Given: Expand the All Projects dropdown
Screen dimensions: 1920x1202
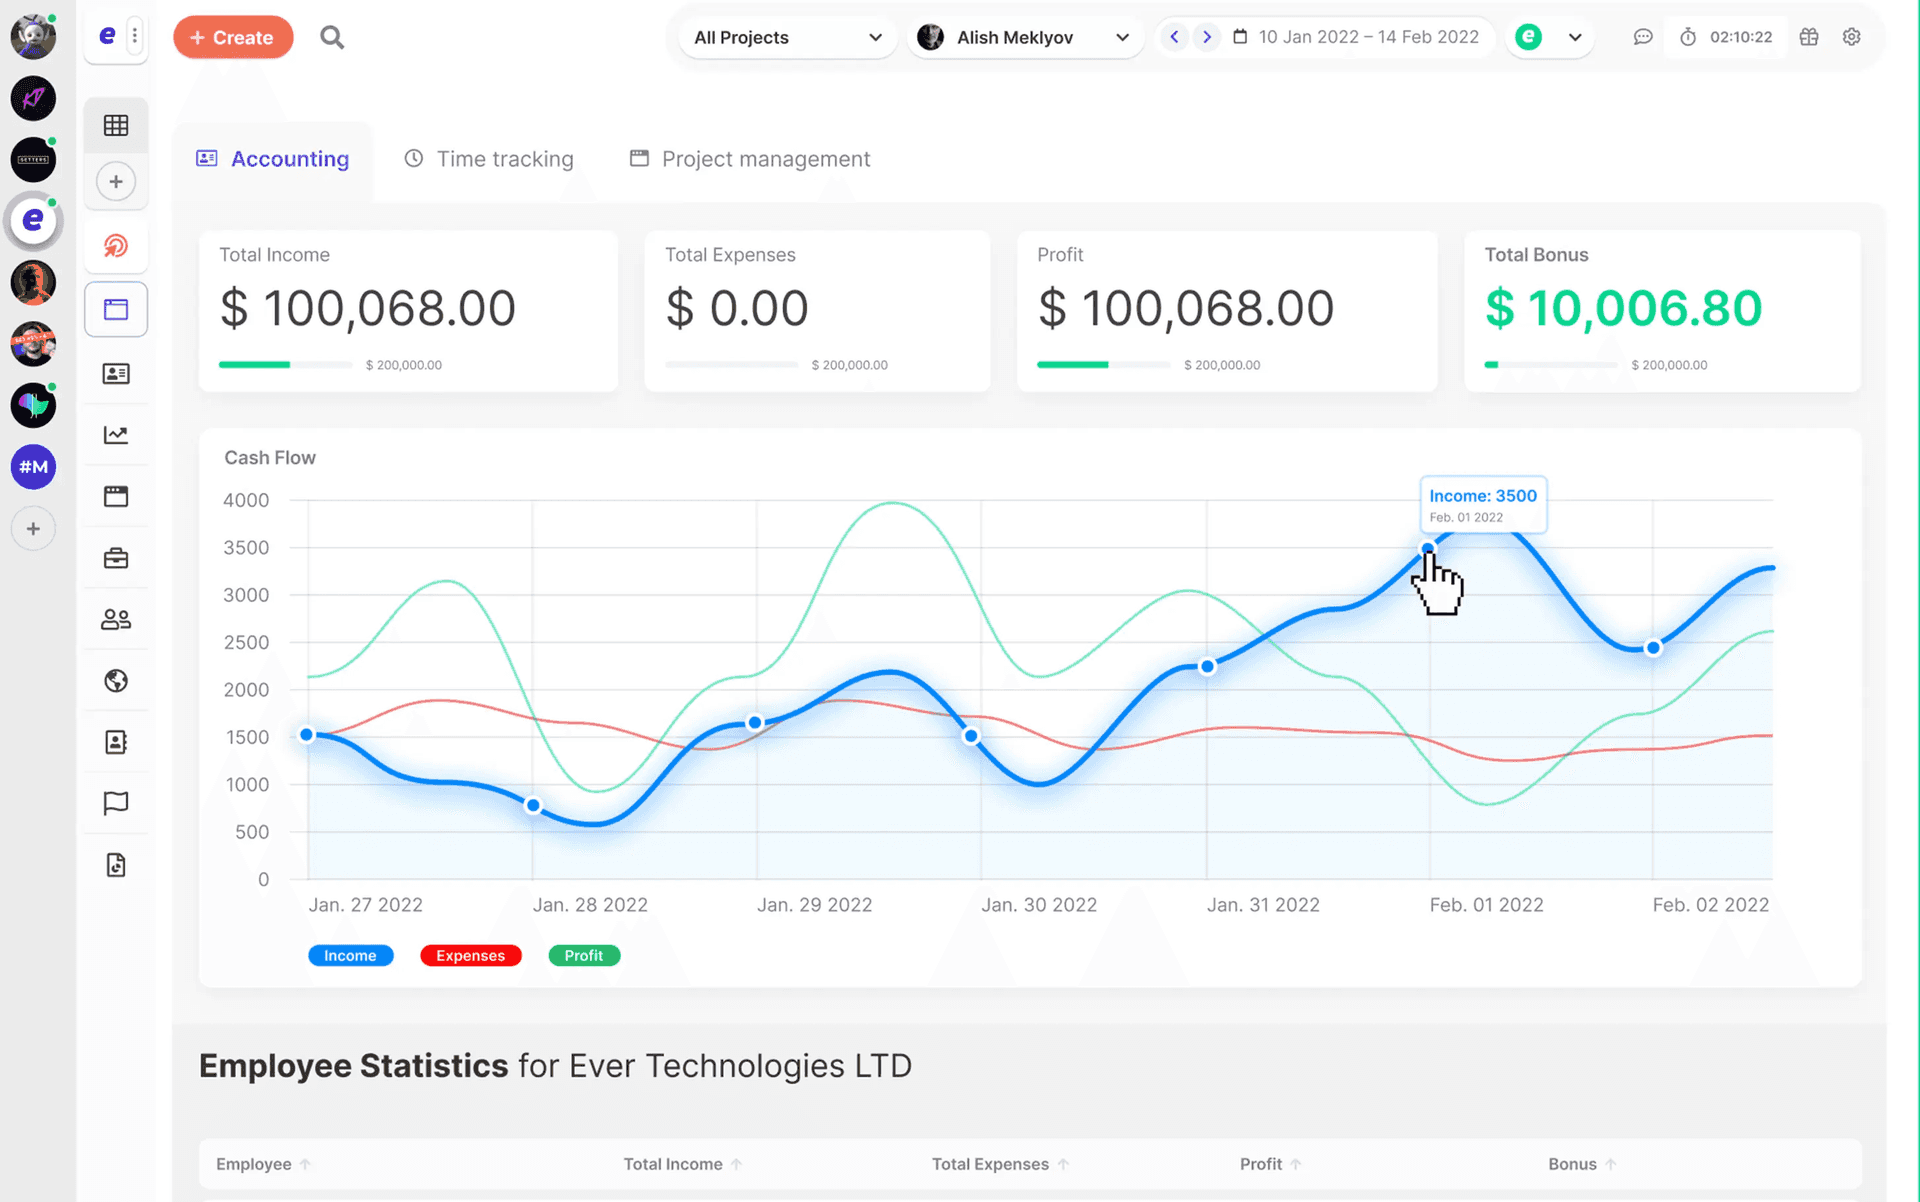Looking at the screenshot, I should 787,38.
